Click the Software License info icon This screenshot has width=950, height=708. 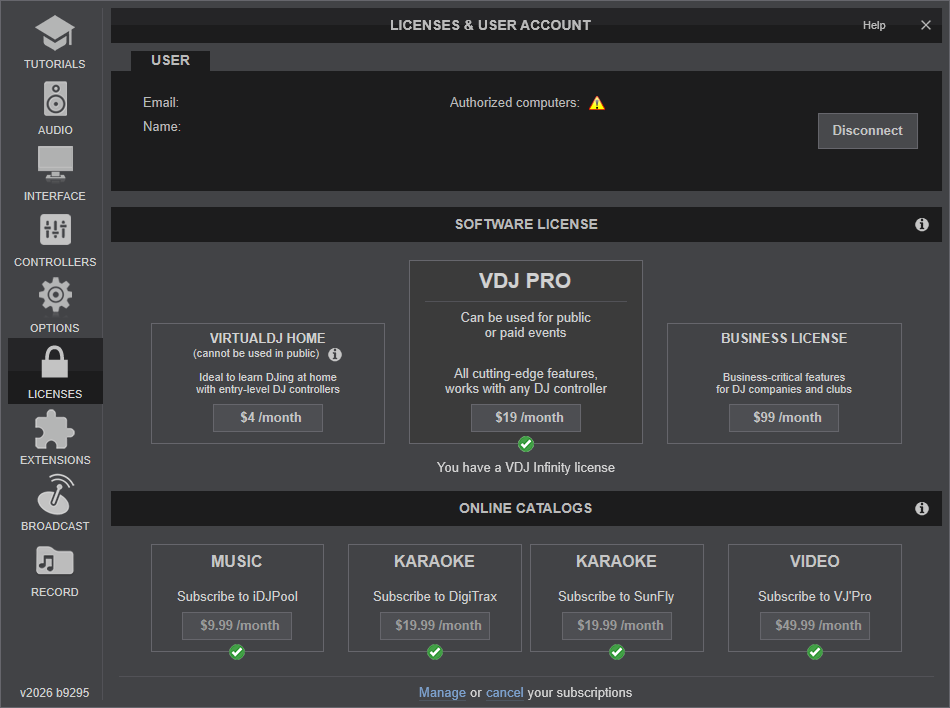(922, 225)
